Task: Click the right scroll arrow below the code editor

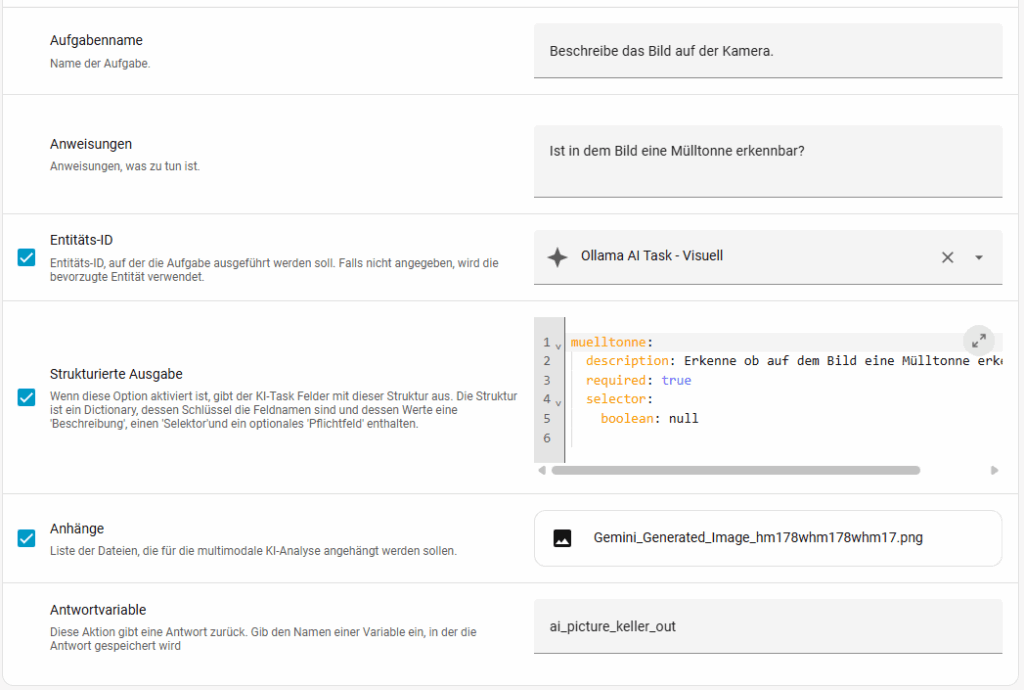Action: (x=994, y=470)
